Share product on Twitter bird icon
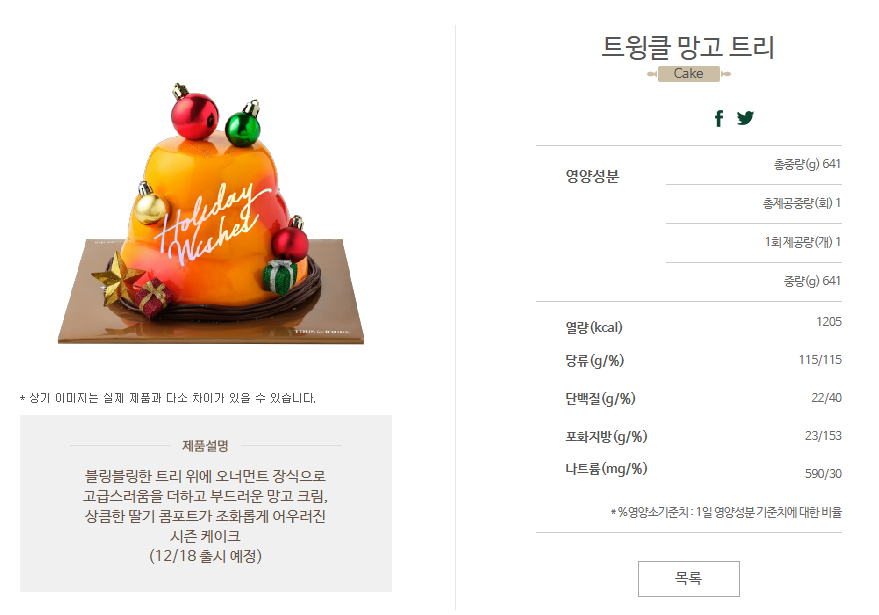Image resolution: width=879 pixels, height=615 pixels. 745,118
